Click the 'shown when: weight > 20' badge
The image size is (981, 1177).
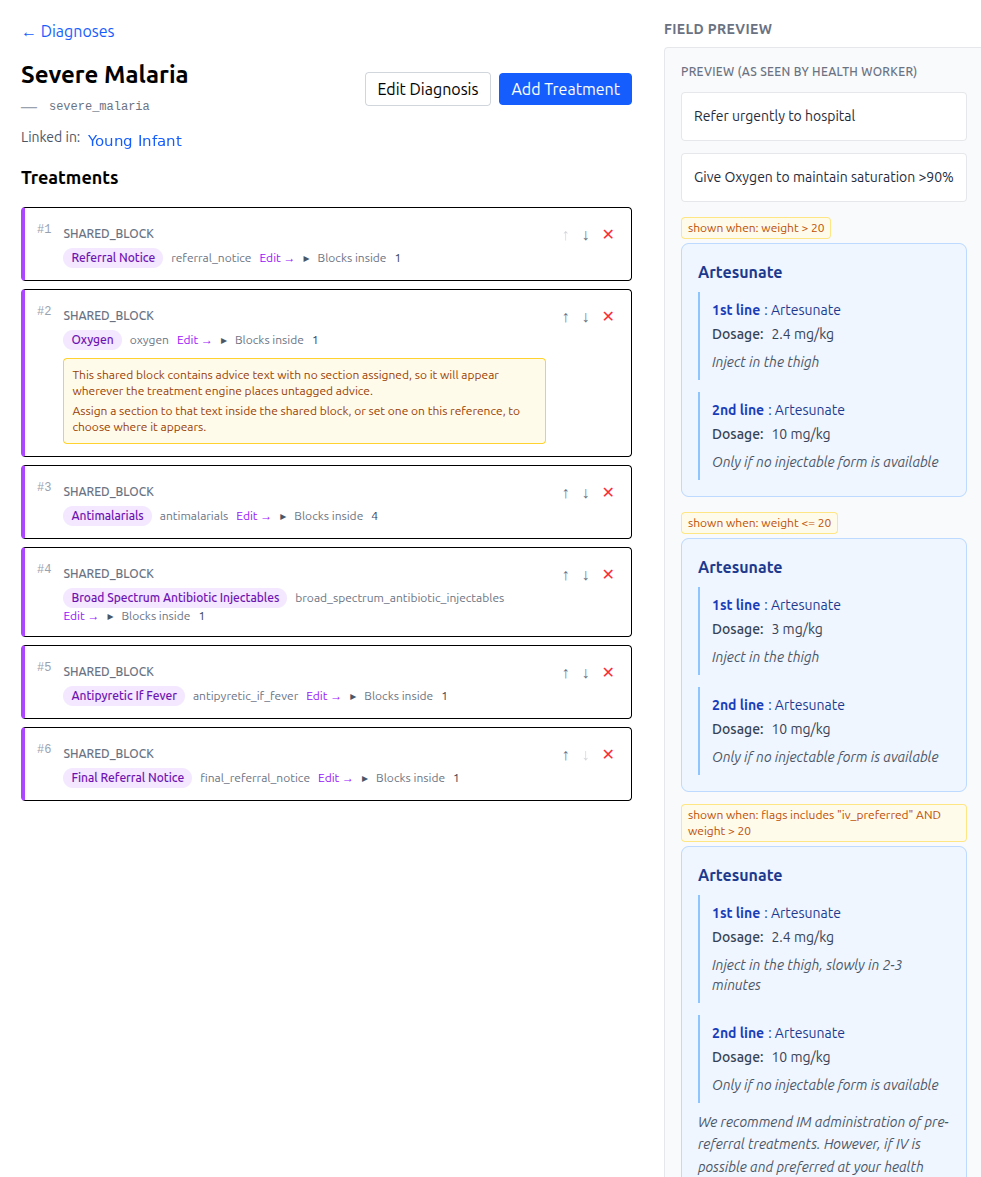pyautogui.click(x=756, y=228)
